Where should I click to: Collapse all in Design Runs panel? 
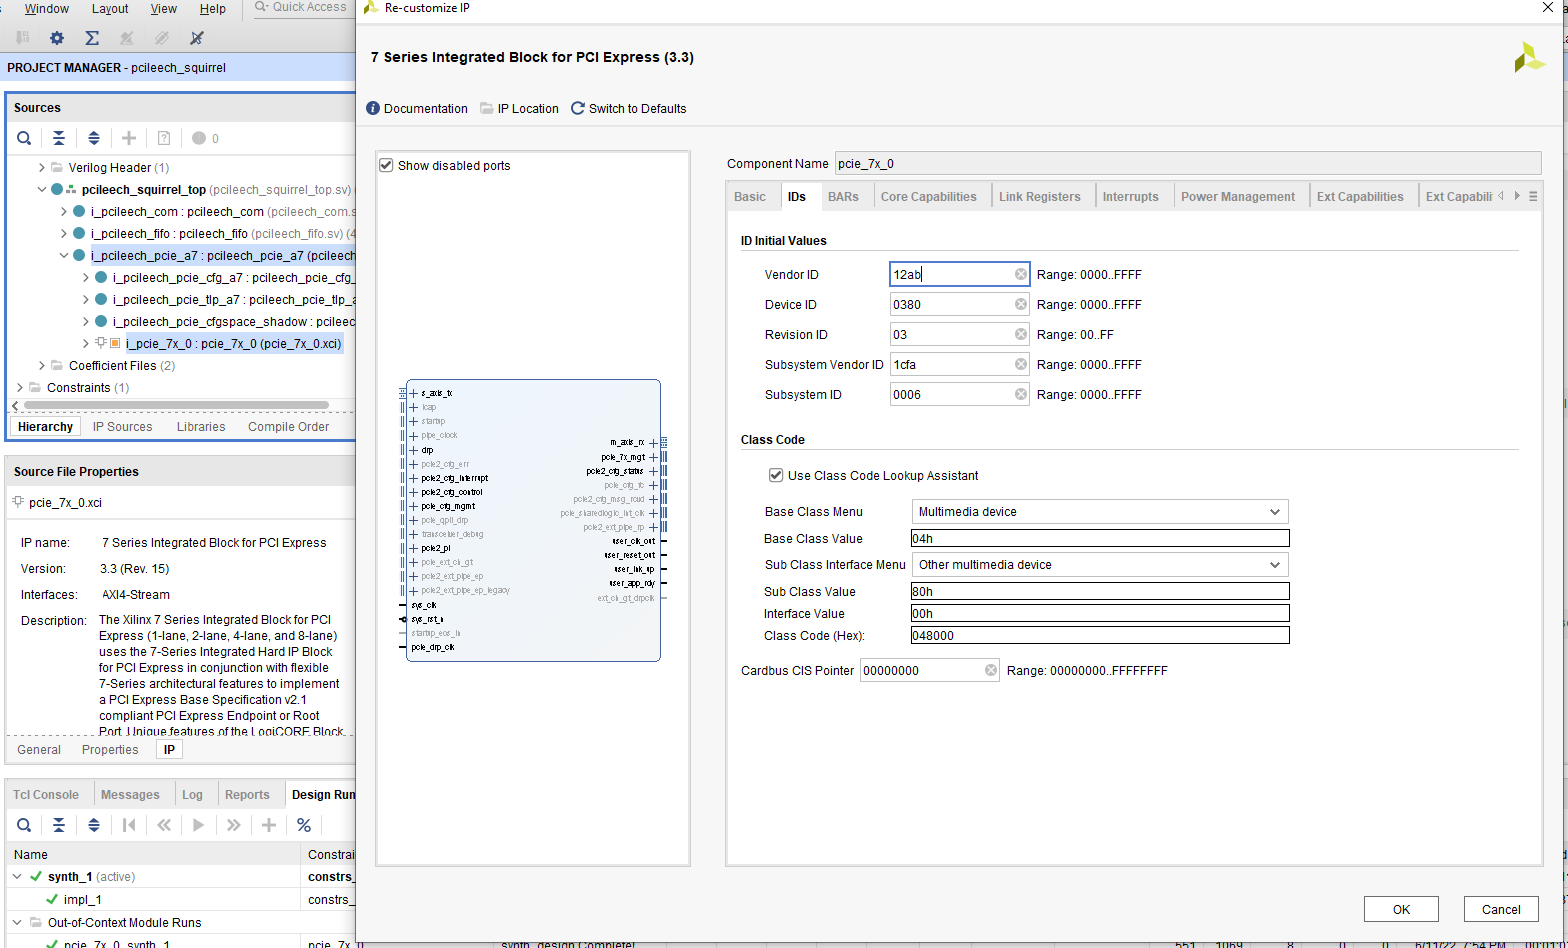(59, 825)
